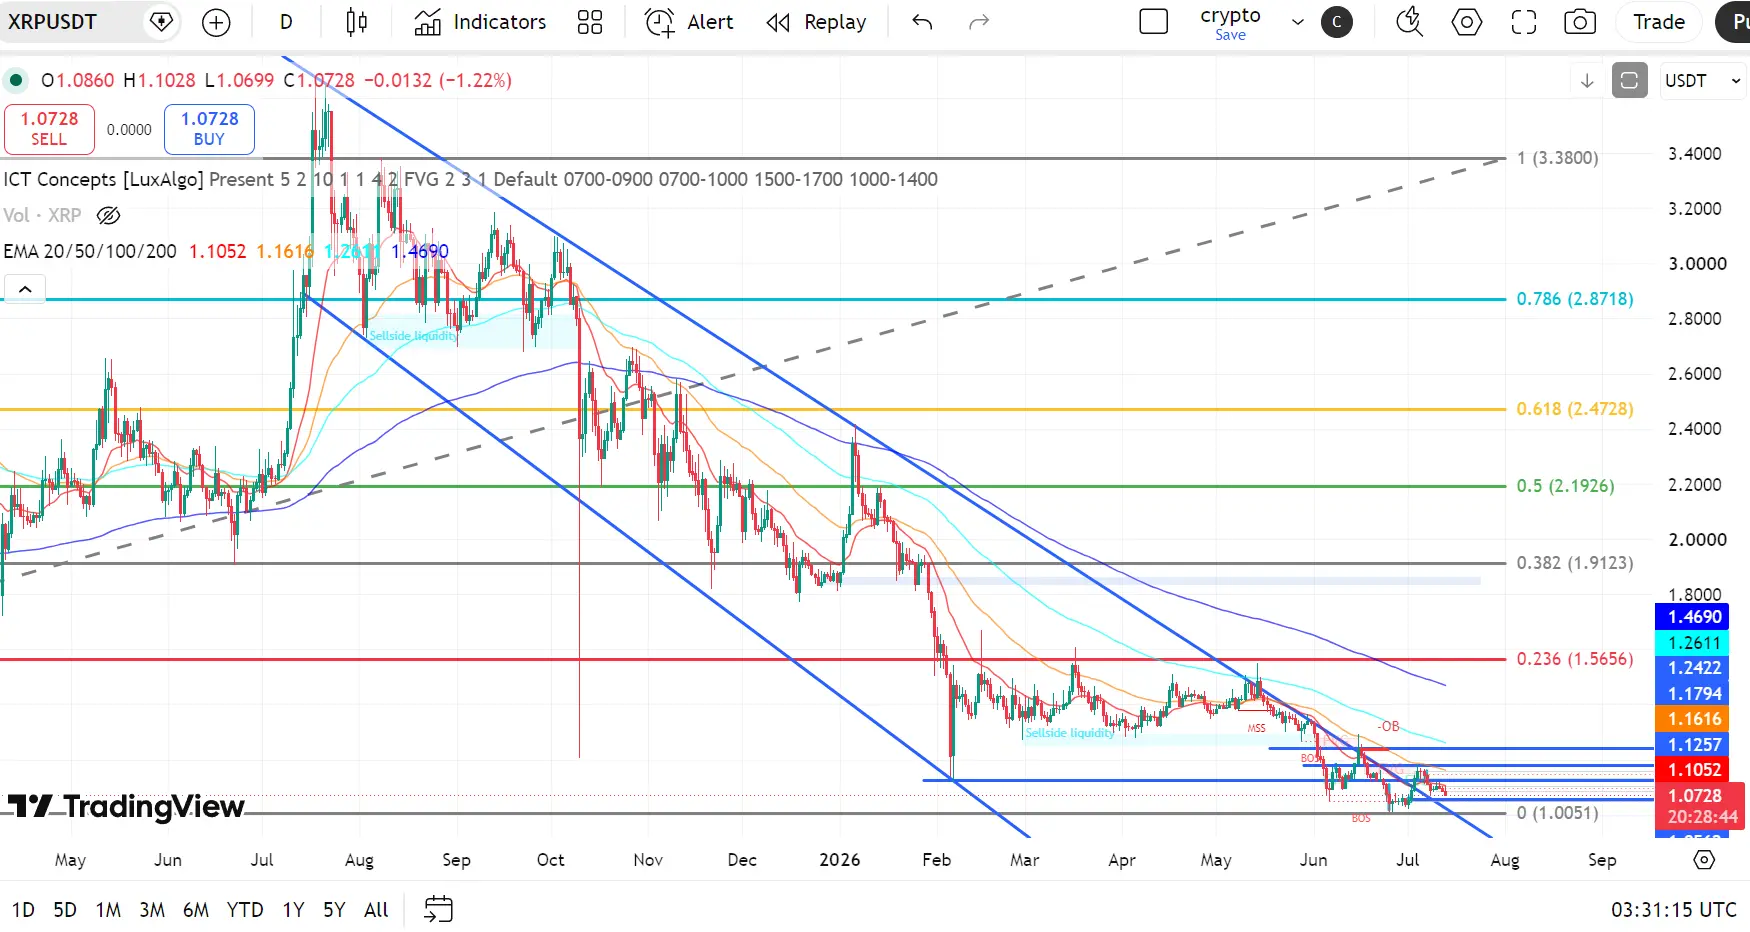Open indicator templates grid icon

(590, 22)
